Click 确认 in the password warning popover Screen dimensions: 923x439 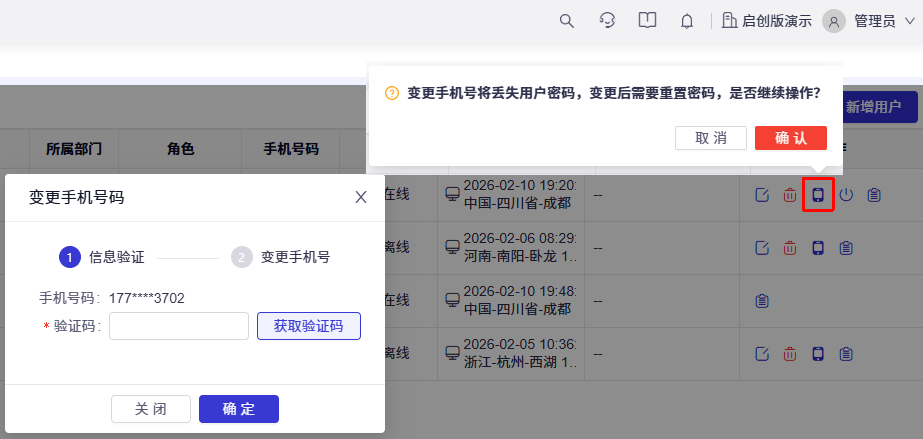click(x=791, y=138)
